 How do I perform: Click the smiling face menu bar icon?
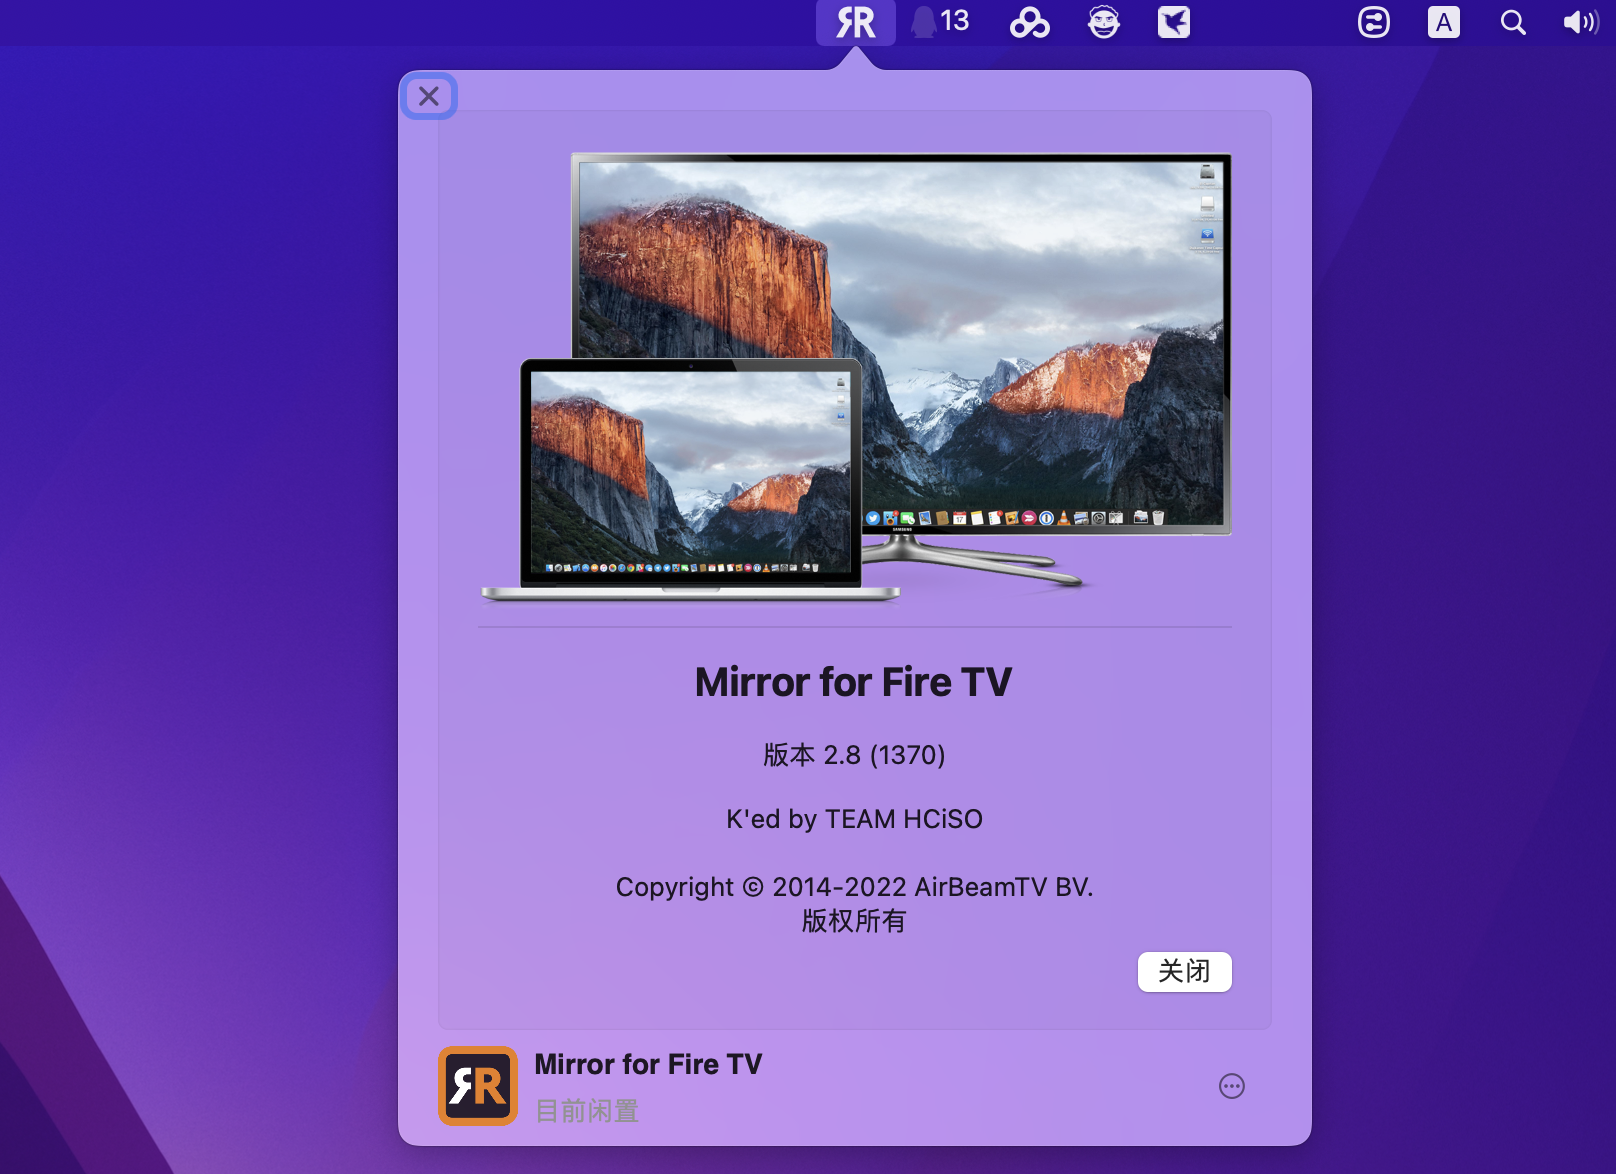point(1103,22)
